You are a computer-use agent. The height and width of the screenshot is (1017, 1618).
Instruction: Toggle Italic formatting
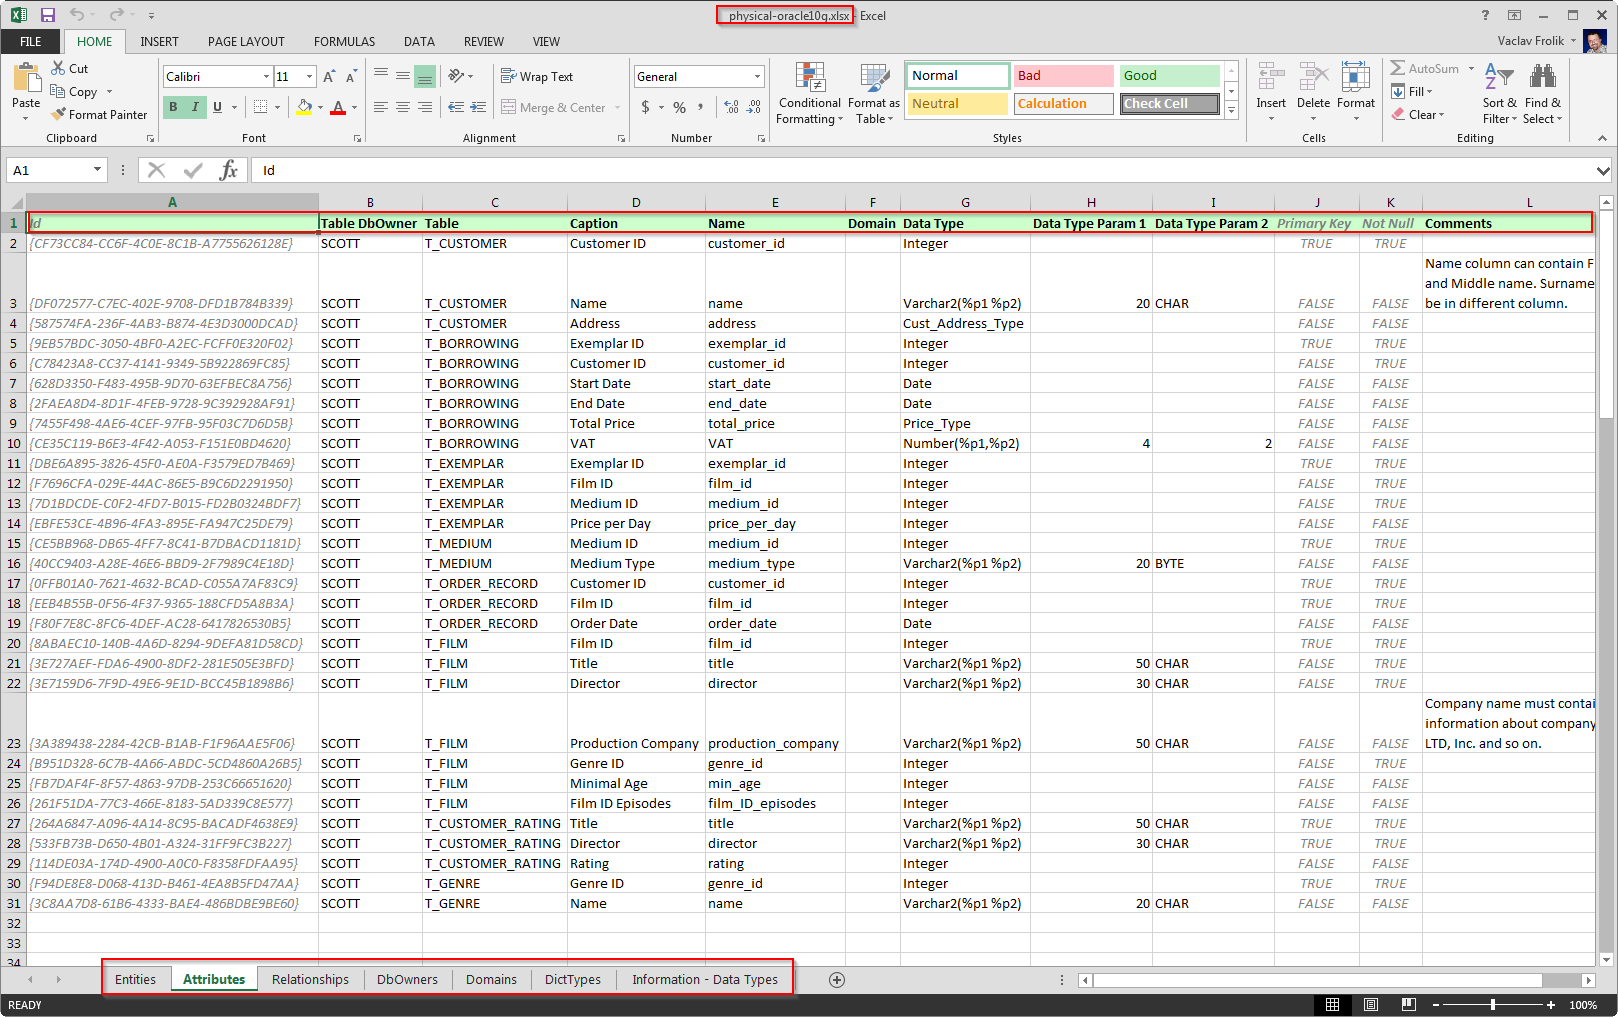click(x=195, y=107)
